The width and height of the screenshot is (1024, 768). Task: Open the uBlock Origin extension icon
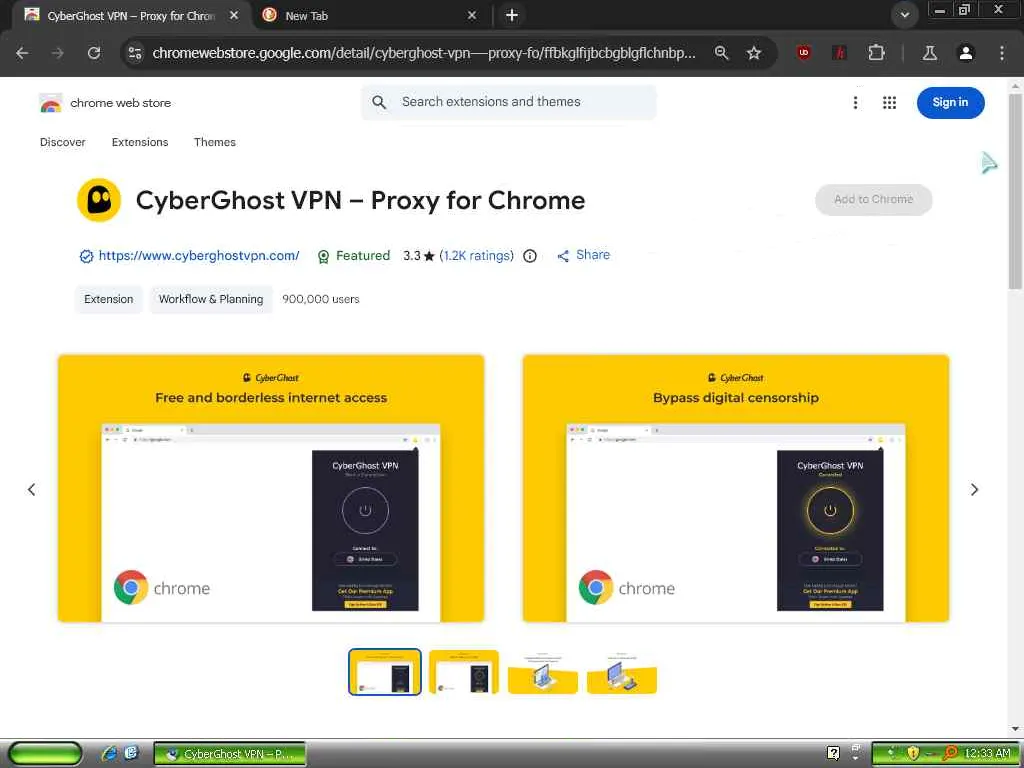(x=804, y=53)
